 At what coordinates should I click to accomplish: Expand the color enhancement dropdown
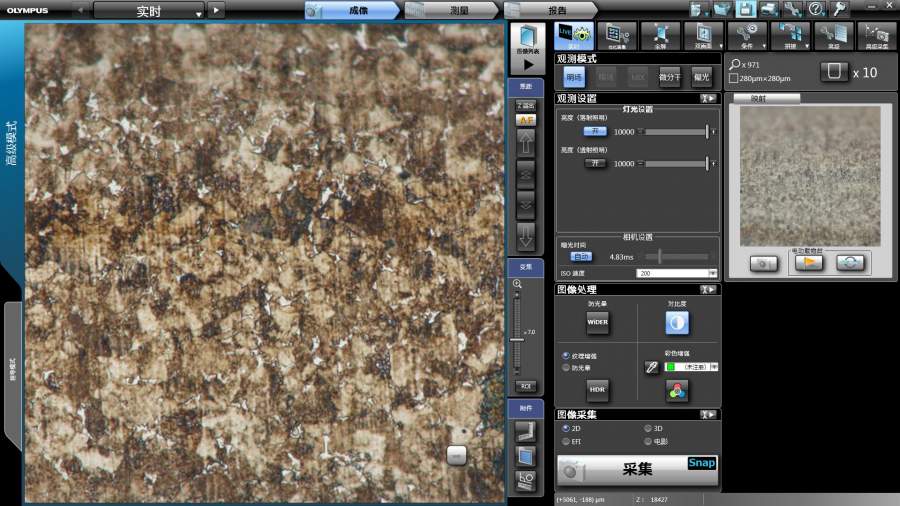[714, 368]
